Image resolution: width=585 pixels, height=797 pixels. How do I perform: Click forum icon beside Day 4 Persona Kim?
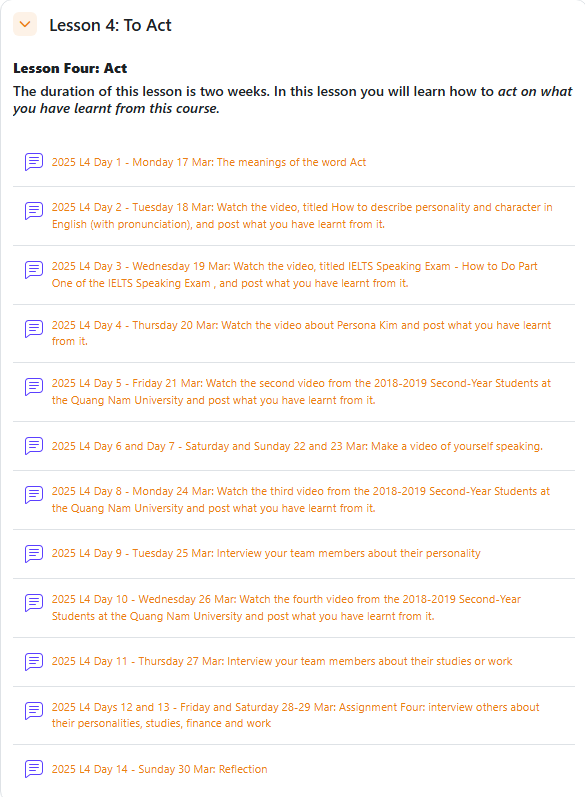coord(34,328)
